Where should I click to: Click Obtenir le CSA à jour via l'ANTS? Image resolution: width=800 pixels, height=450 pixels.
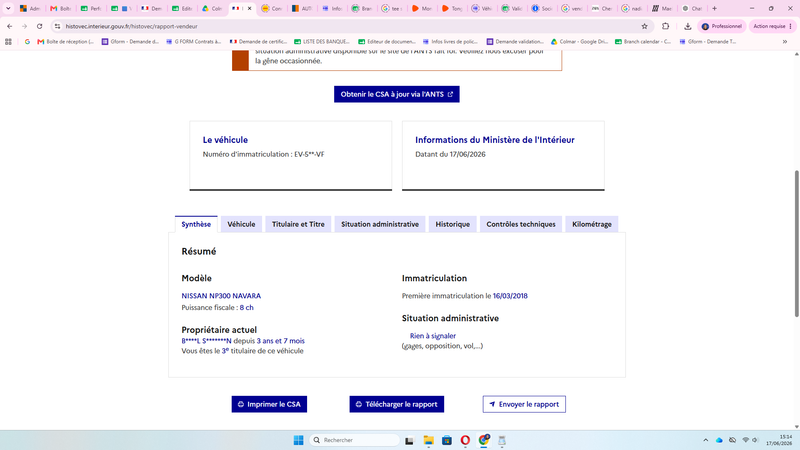397,94
